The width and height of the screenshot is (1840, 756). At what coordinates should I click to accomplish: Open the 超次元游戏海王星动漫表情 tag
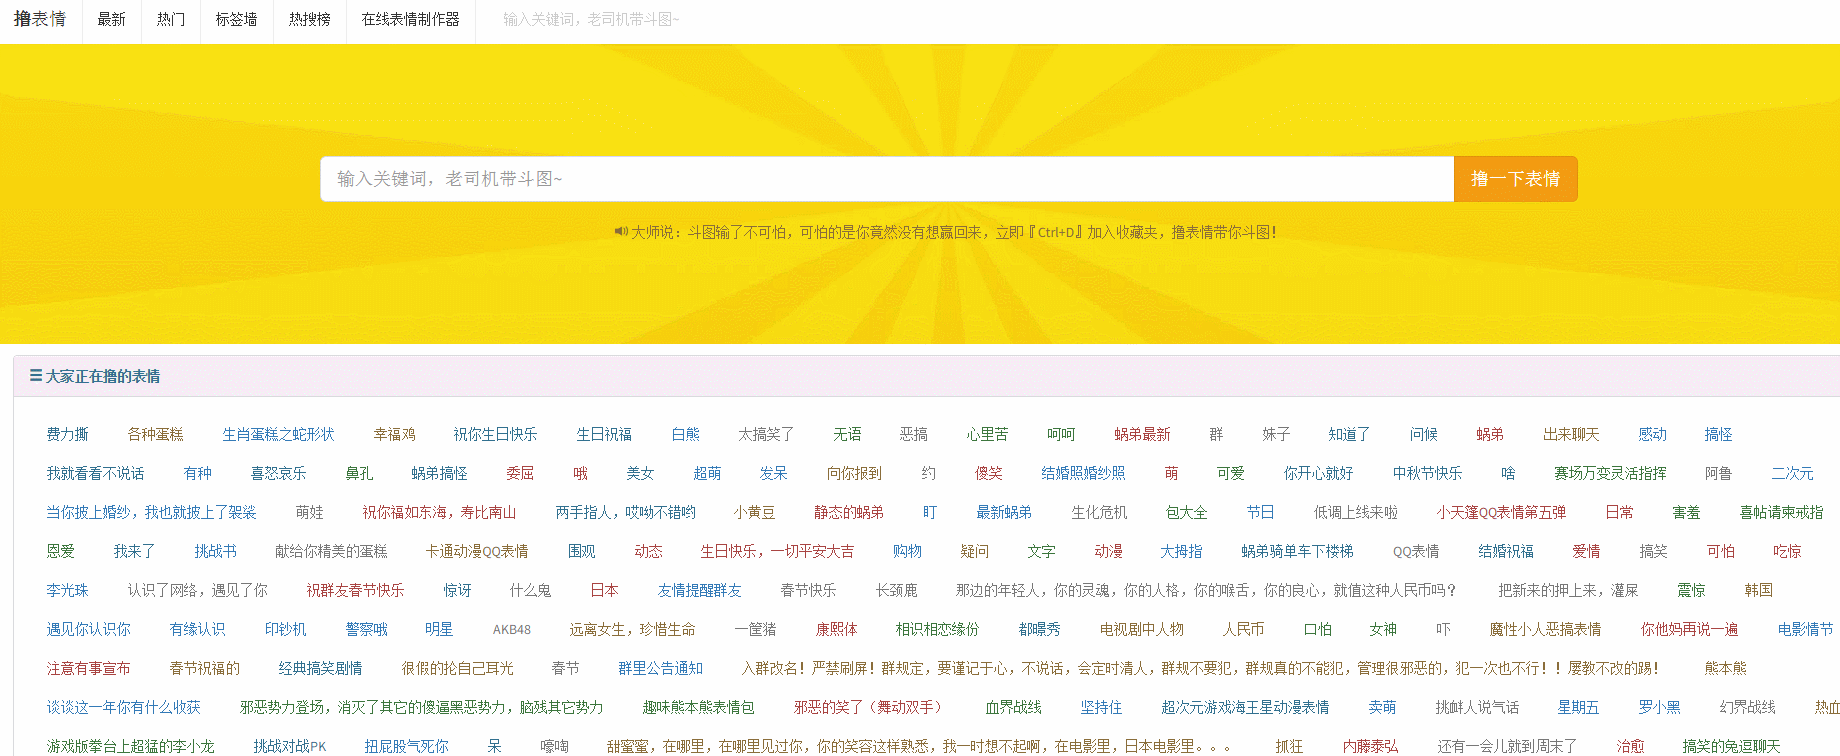(1245, 707)
